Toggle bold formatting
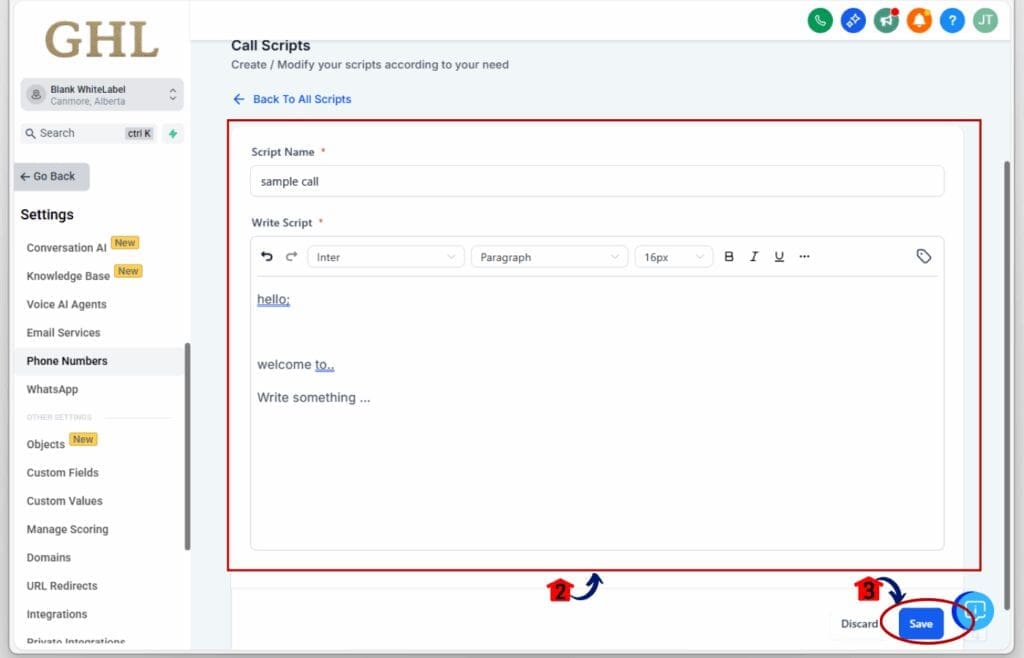The height and width of the screenshot is (658, 1024). pyautogui.click(x=729, y=257)
